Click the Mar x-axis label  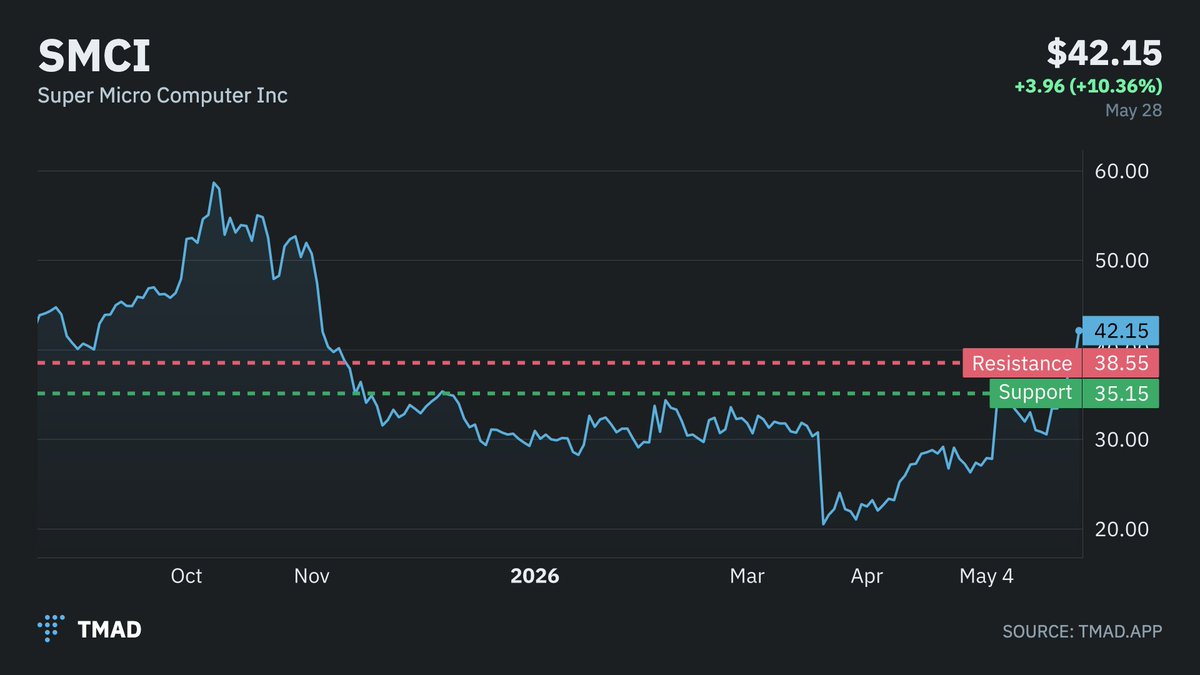[747, 577]
